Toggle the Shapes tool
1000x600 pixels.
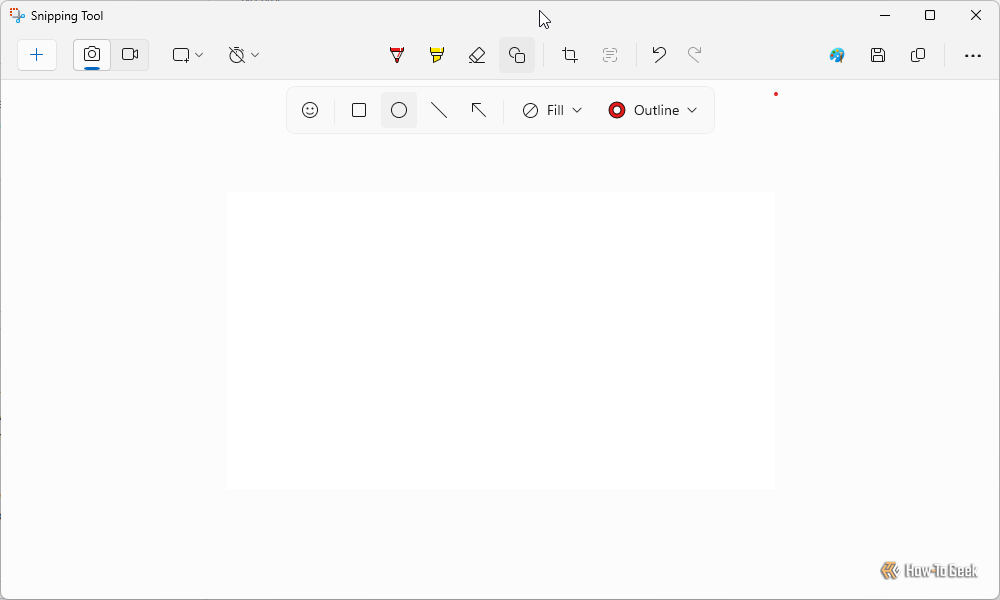tap(517, 55)
